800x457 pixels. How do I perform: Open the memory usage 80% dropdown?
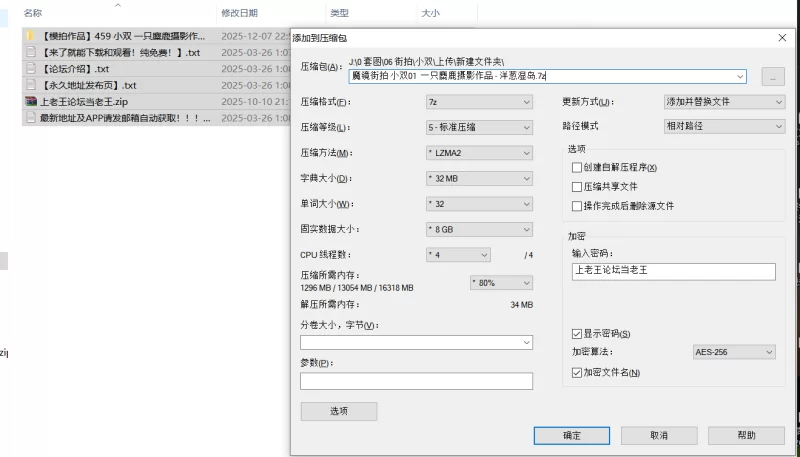[x=501, y=283]
